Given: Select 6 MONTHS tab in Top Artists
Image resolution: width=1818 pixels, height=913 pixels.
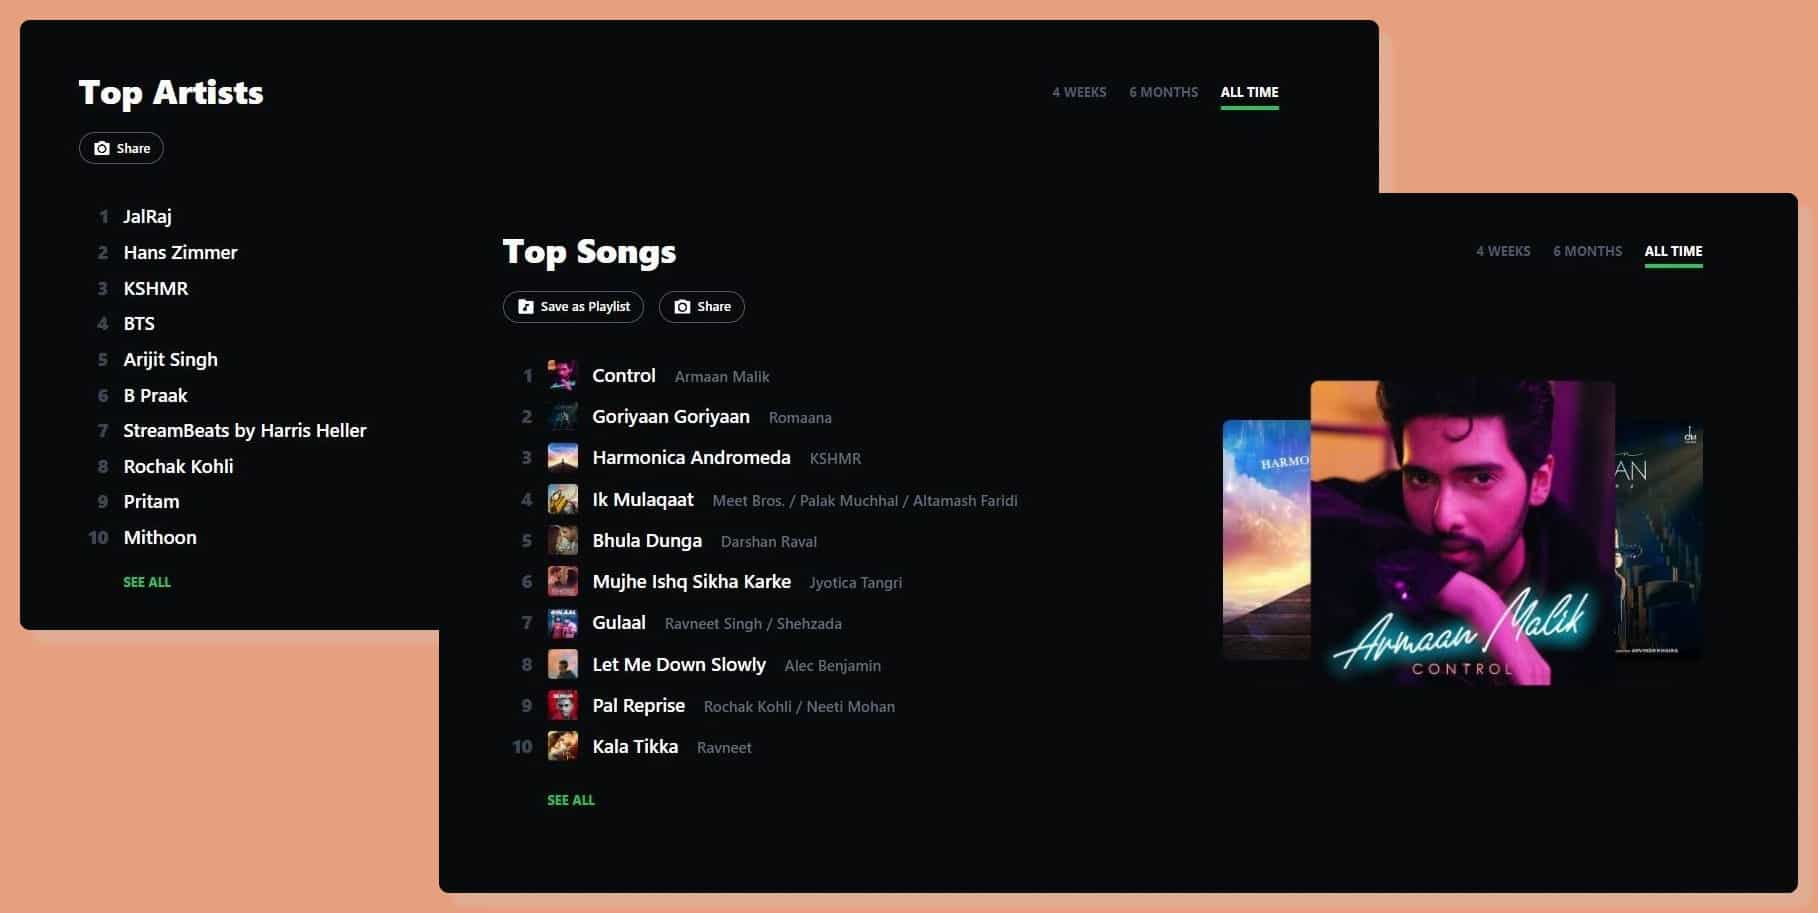Looking at the screenshot, I should click(1163, 92).
